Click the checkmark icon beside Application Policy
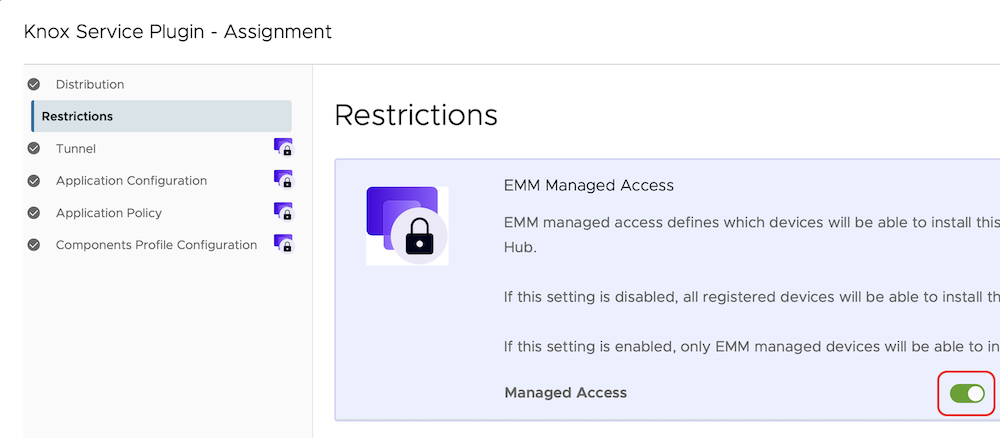Screen dimensions: 1000x438 (34, 213)
